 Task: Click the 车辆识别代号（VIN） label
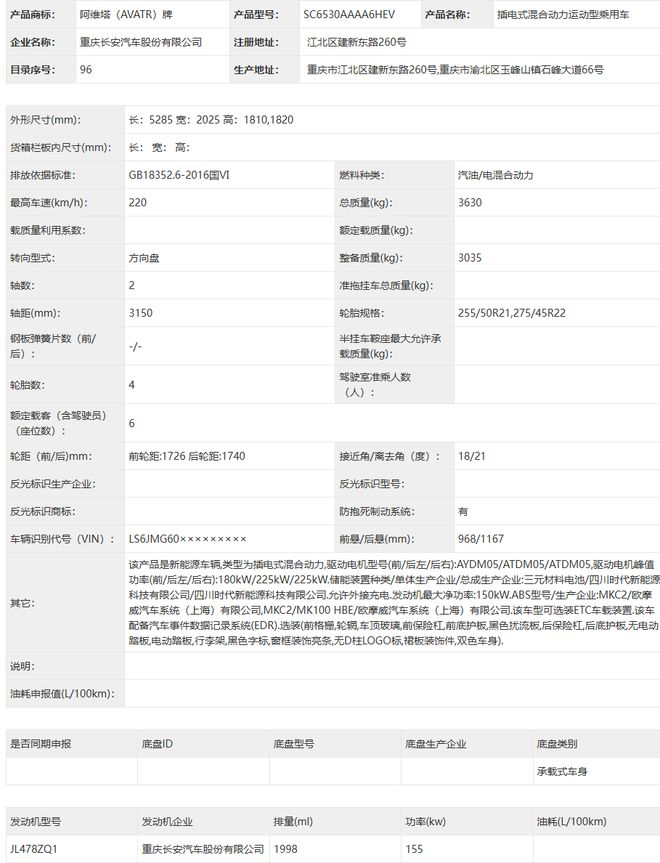point(62,539)
